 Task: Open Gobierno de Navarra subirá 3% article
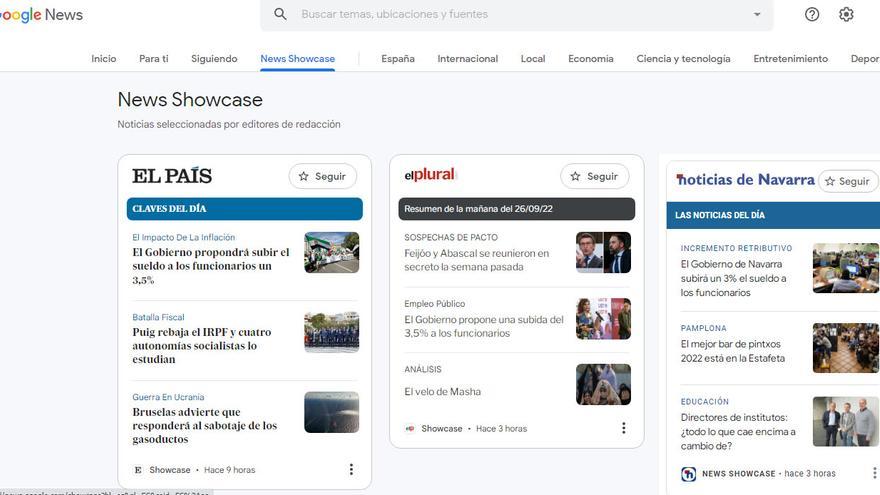click(734, 278)
